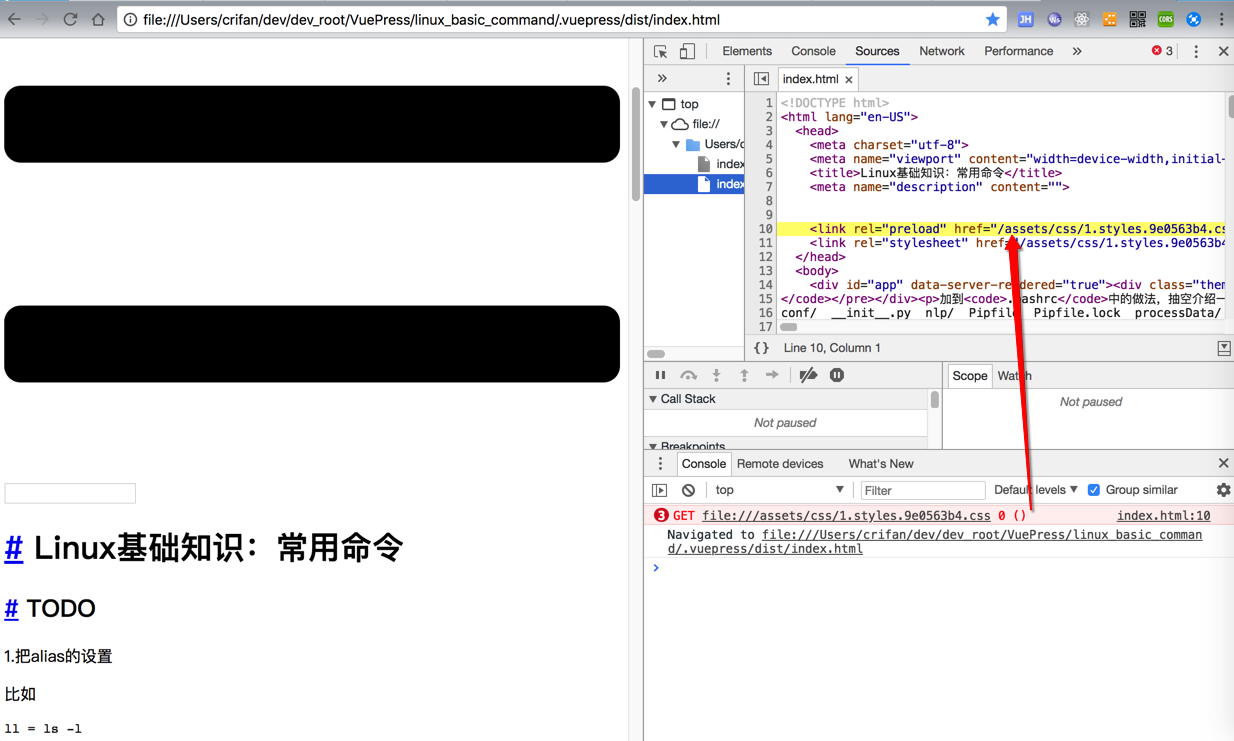Go forward with browser forward arrow
The image size is (1234, 741).
(42, 19)
